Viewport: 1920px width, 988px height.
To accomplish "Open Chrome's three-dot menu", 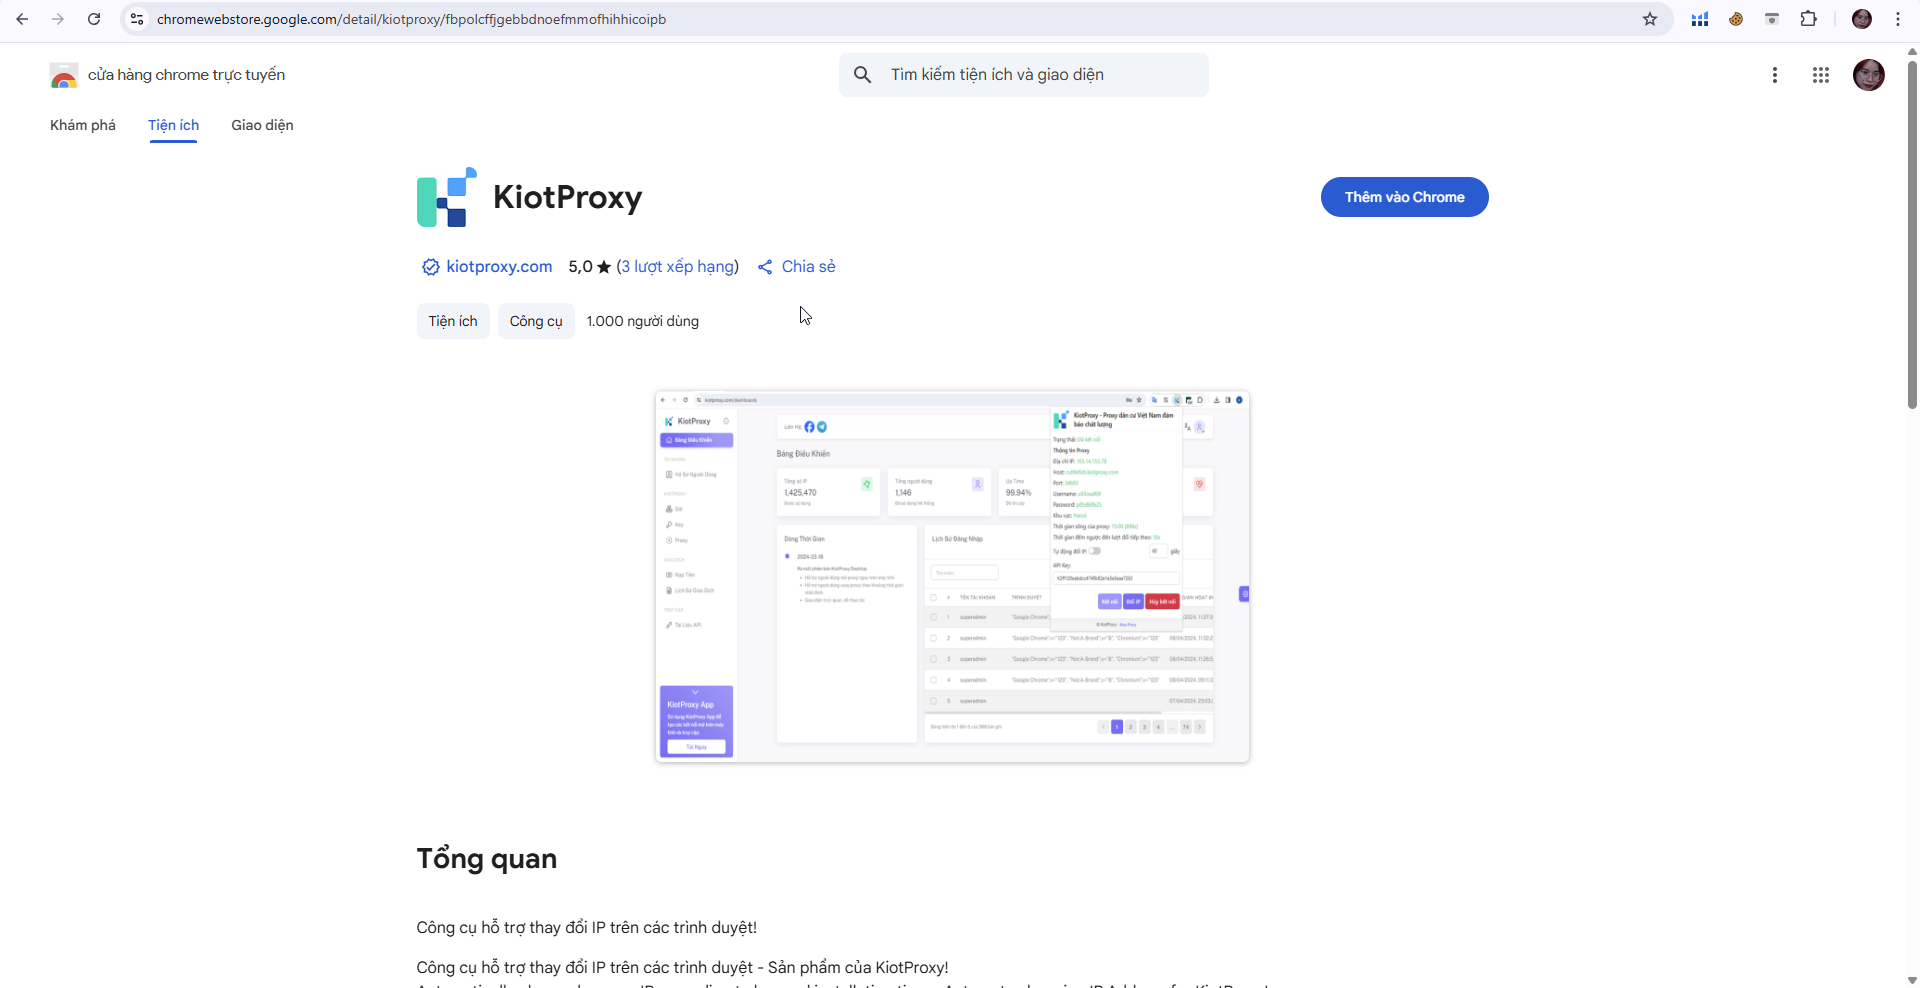I will click(x=1897, y=19).
